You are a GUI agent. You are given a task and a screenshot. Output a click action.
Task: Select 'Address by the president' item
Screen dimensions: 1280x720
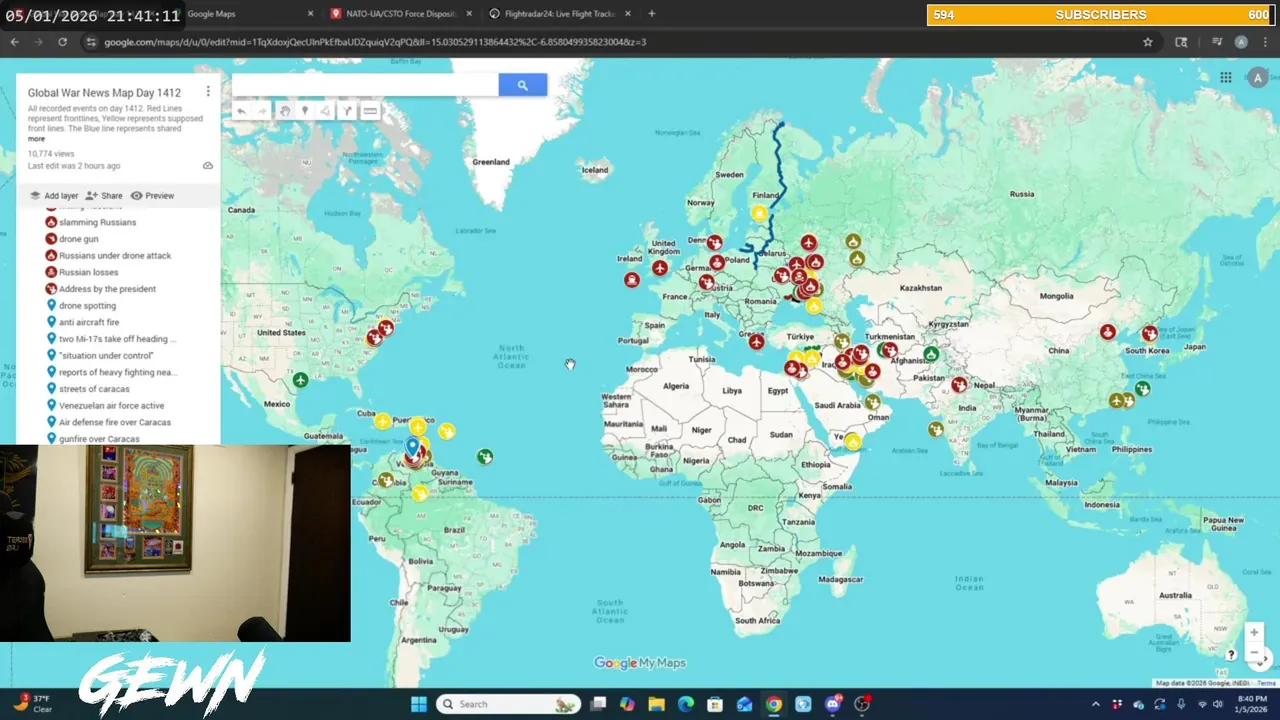click(x=107, y=289)
